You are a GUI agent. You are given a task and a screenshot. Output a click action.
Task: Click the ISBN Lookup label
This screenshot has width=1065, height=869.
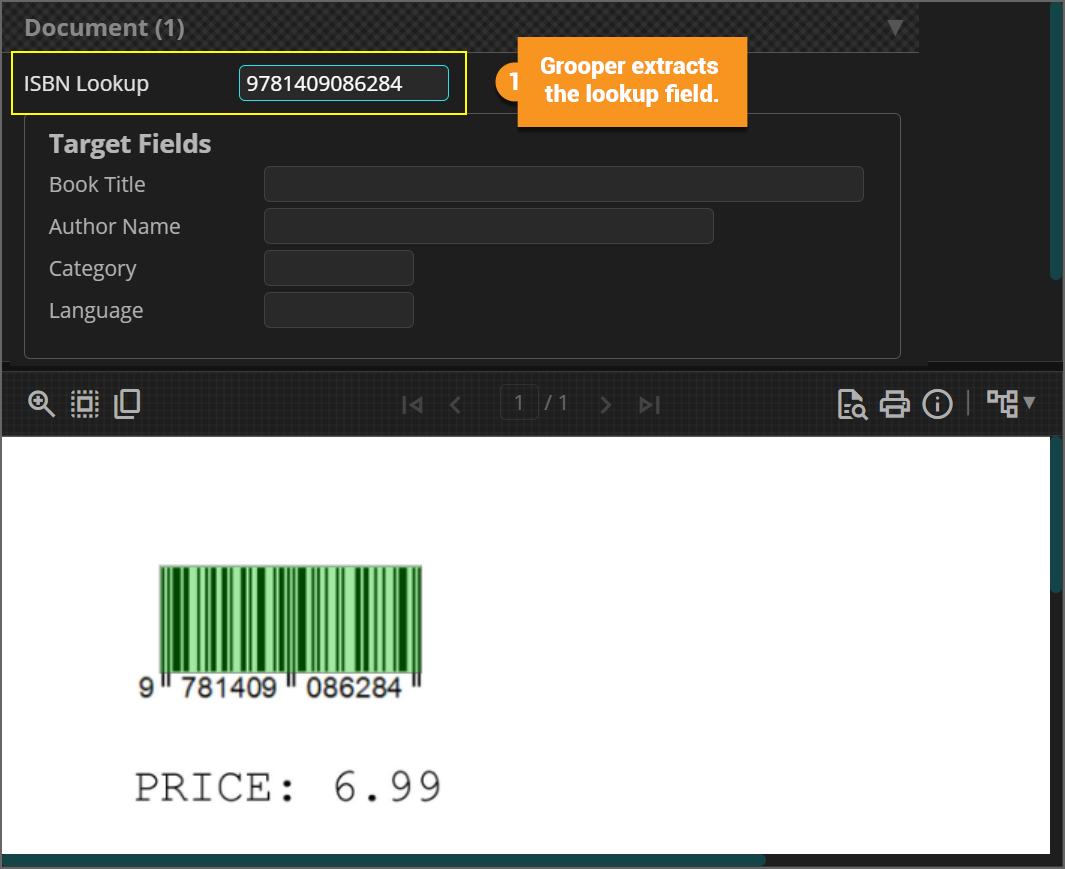coord(86,84)
